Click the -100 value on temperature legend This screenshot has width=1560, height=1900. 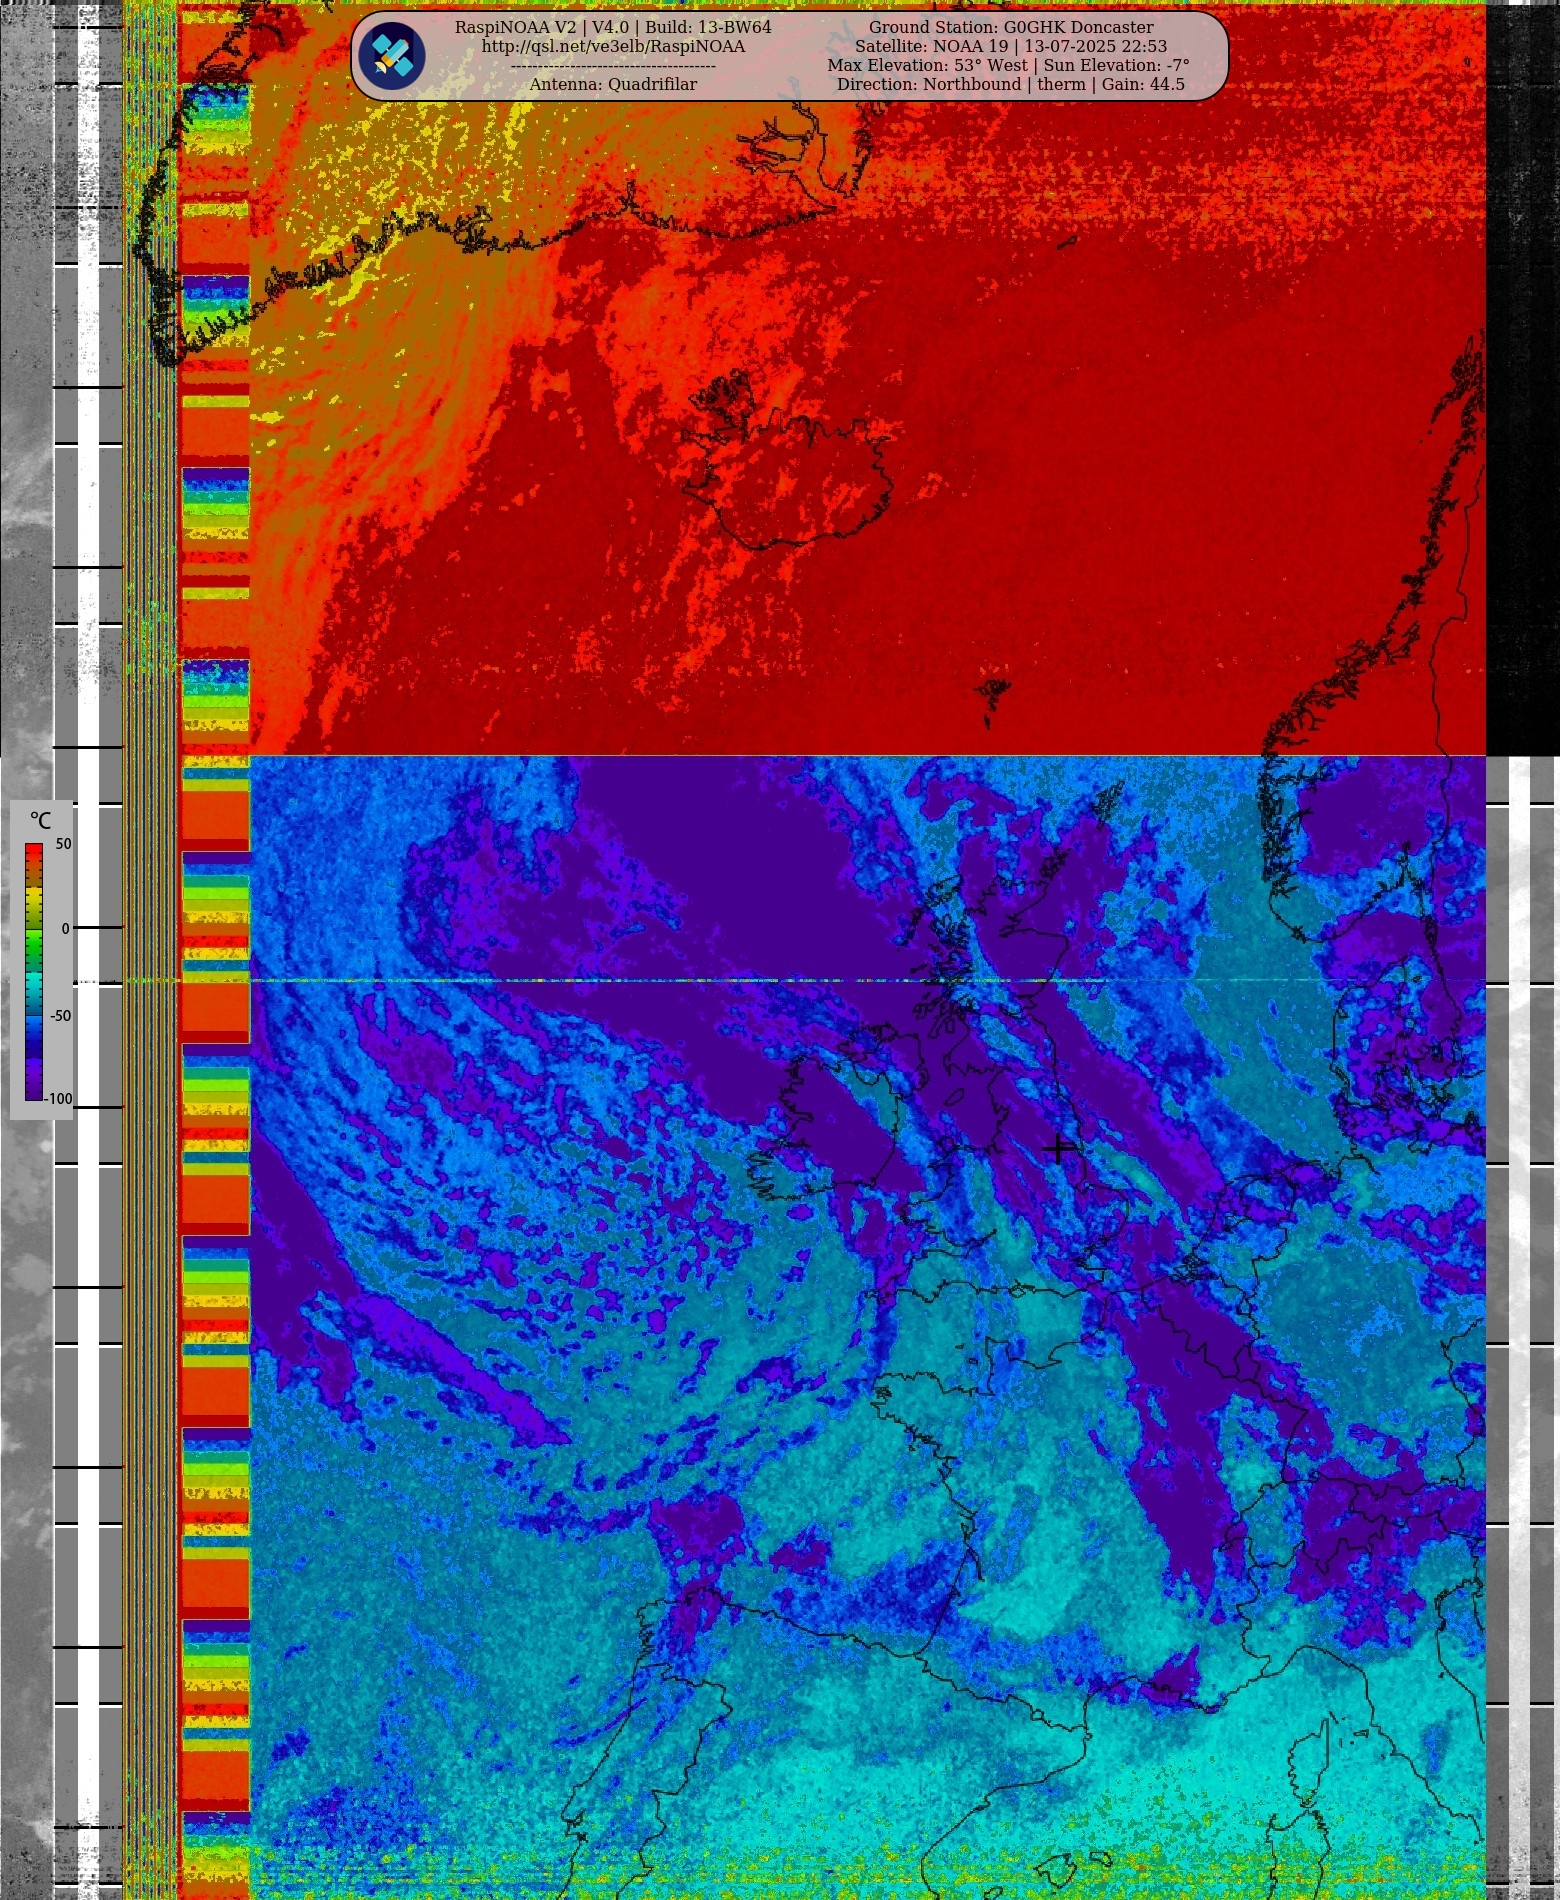pyautogui.click(x=59, y=1099)
